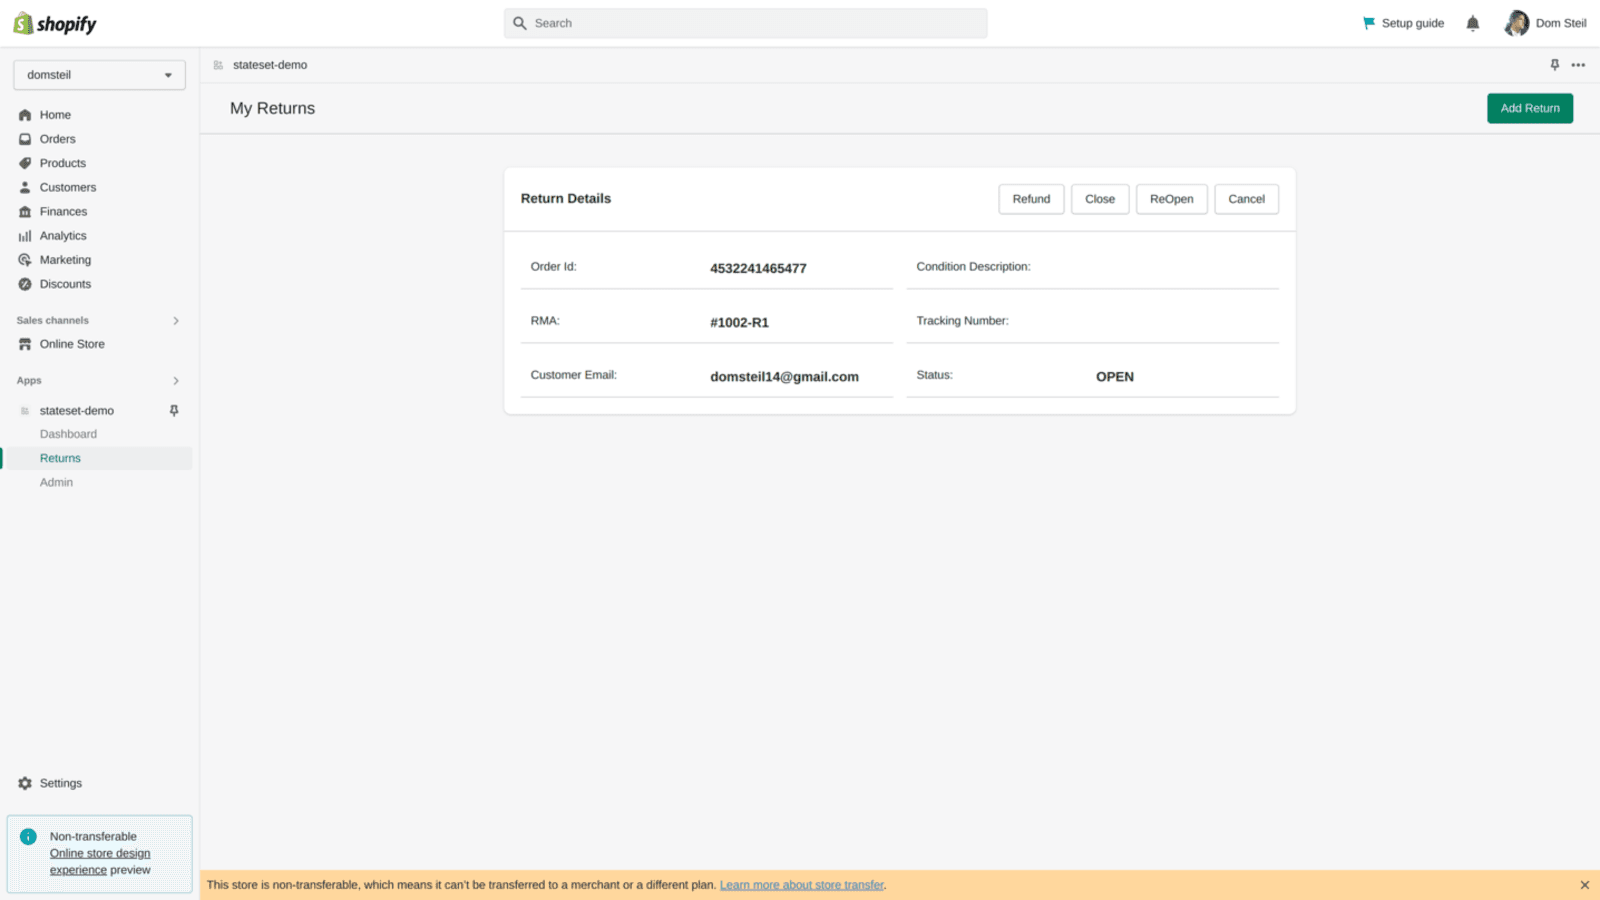Open the notifications bell

(x=1472, y=23)
